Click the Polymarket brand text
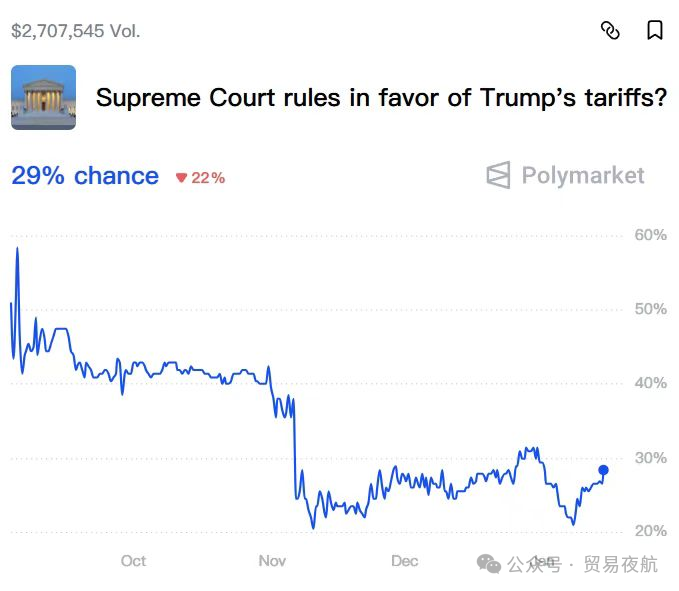Image resolution: width=679 pixels, height=591 pixels. tap(583, 176)
